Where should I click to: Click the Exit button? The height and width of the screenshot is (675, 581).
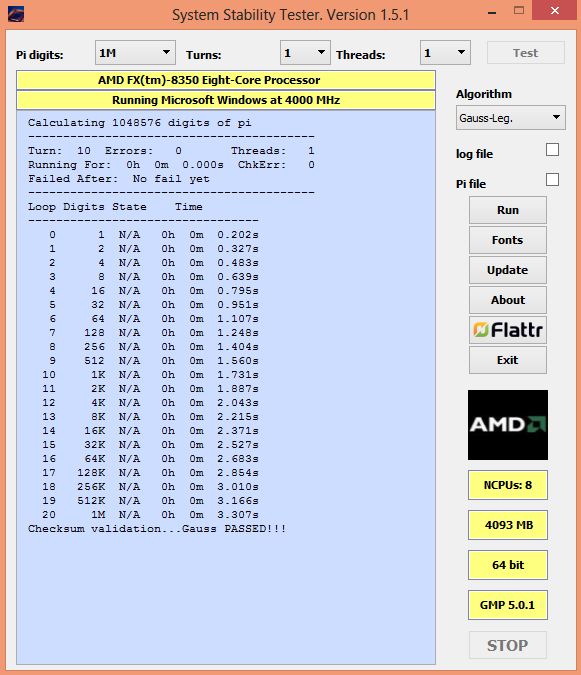coord(508,360)
